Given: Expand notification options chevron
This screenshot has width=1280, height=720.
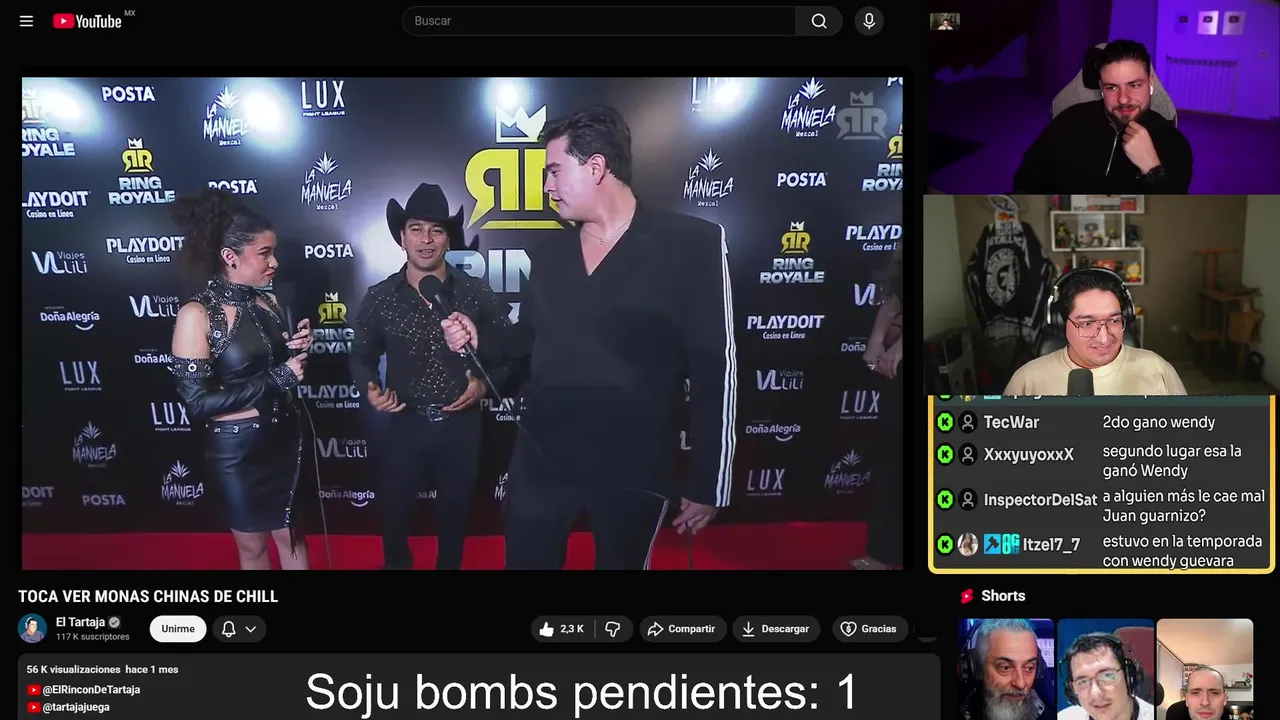Looking at the screenshot, I should click(x=251, y=629).
